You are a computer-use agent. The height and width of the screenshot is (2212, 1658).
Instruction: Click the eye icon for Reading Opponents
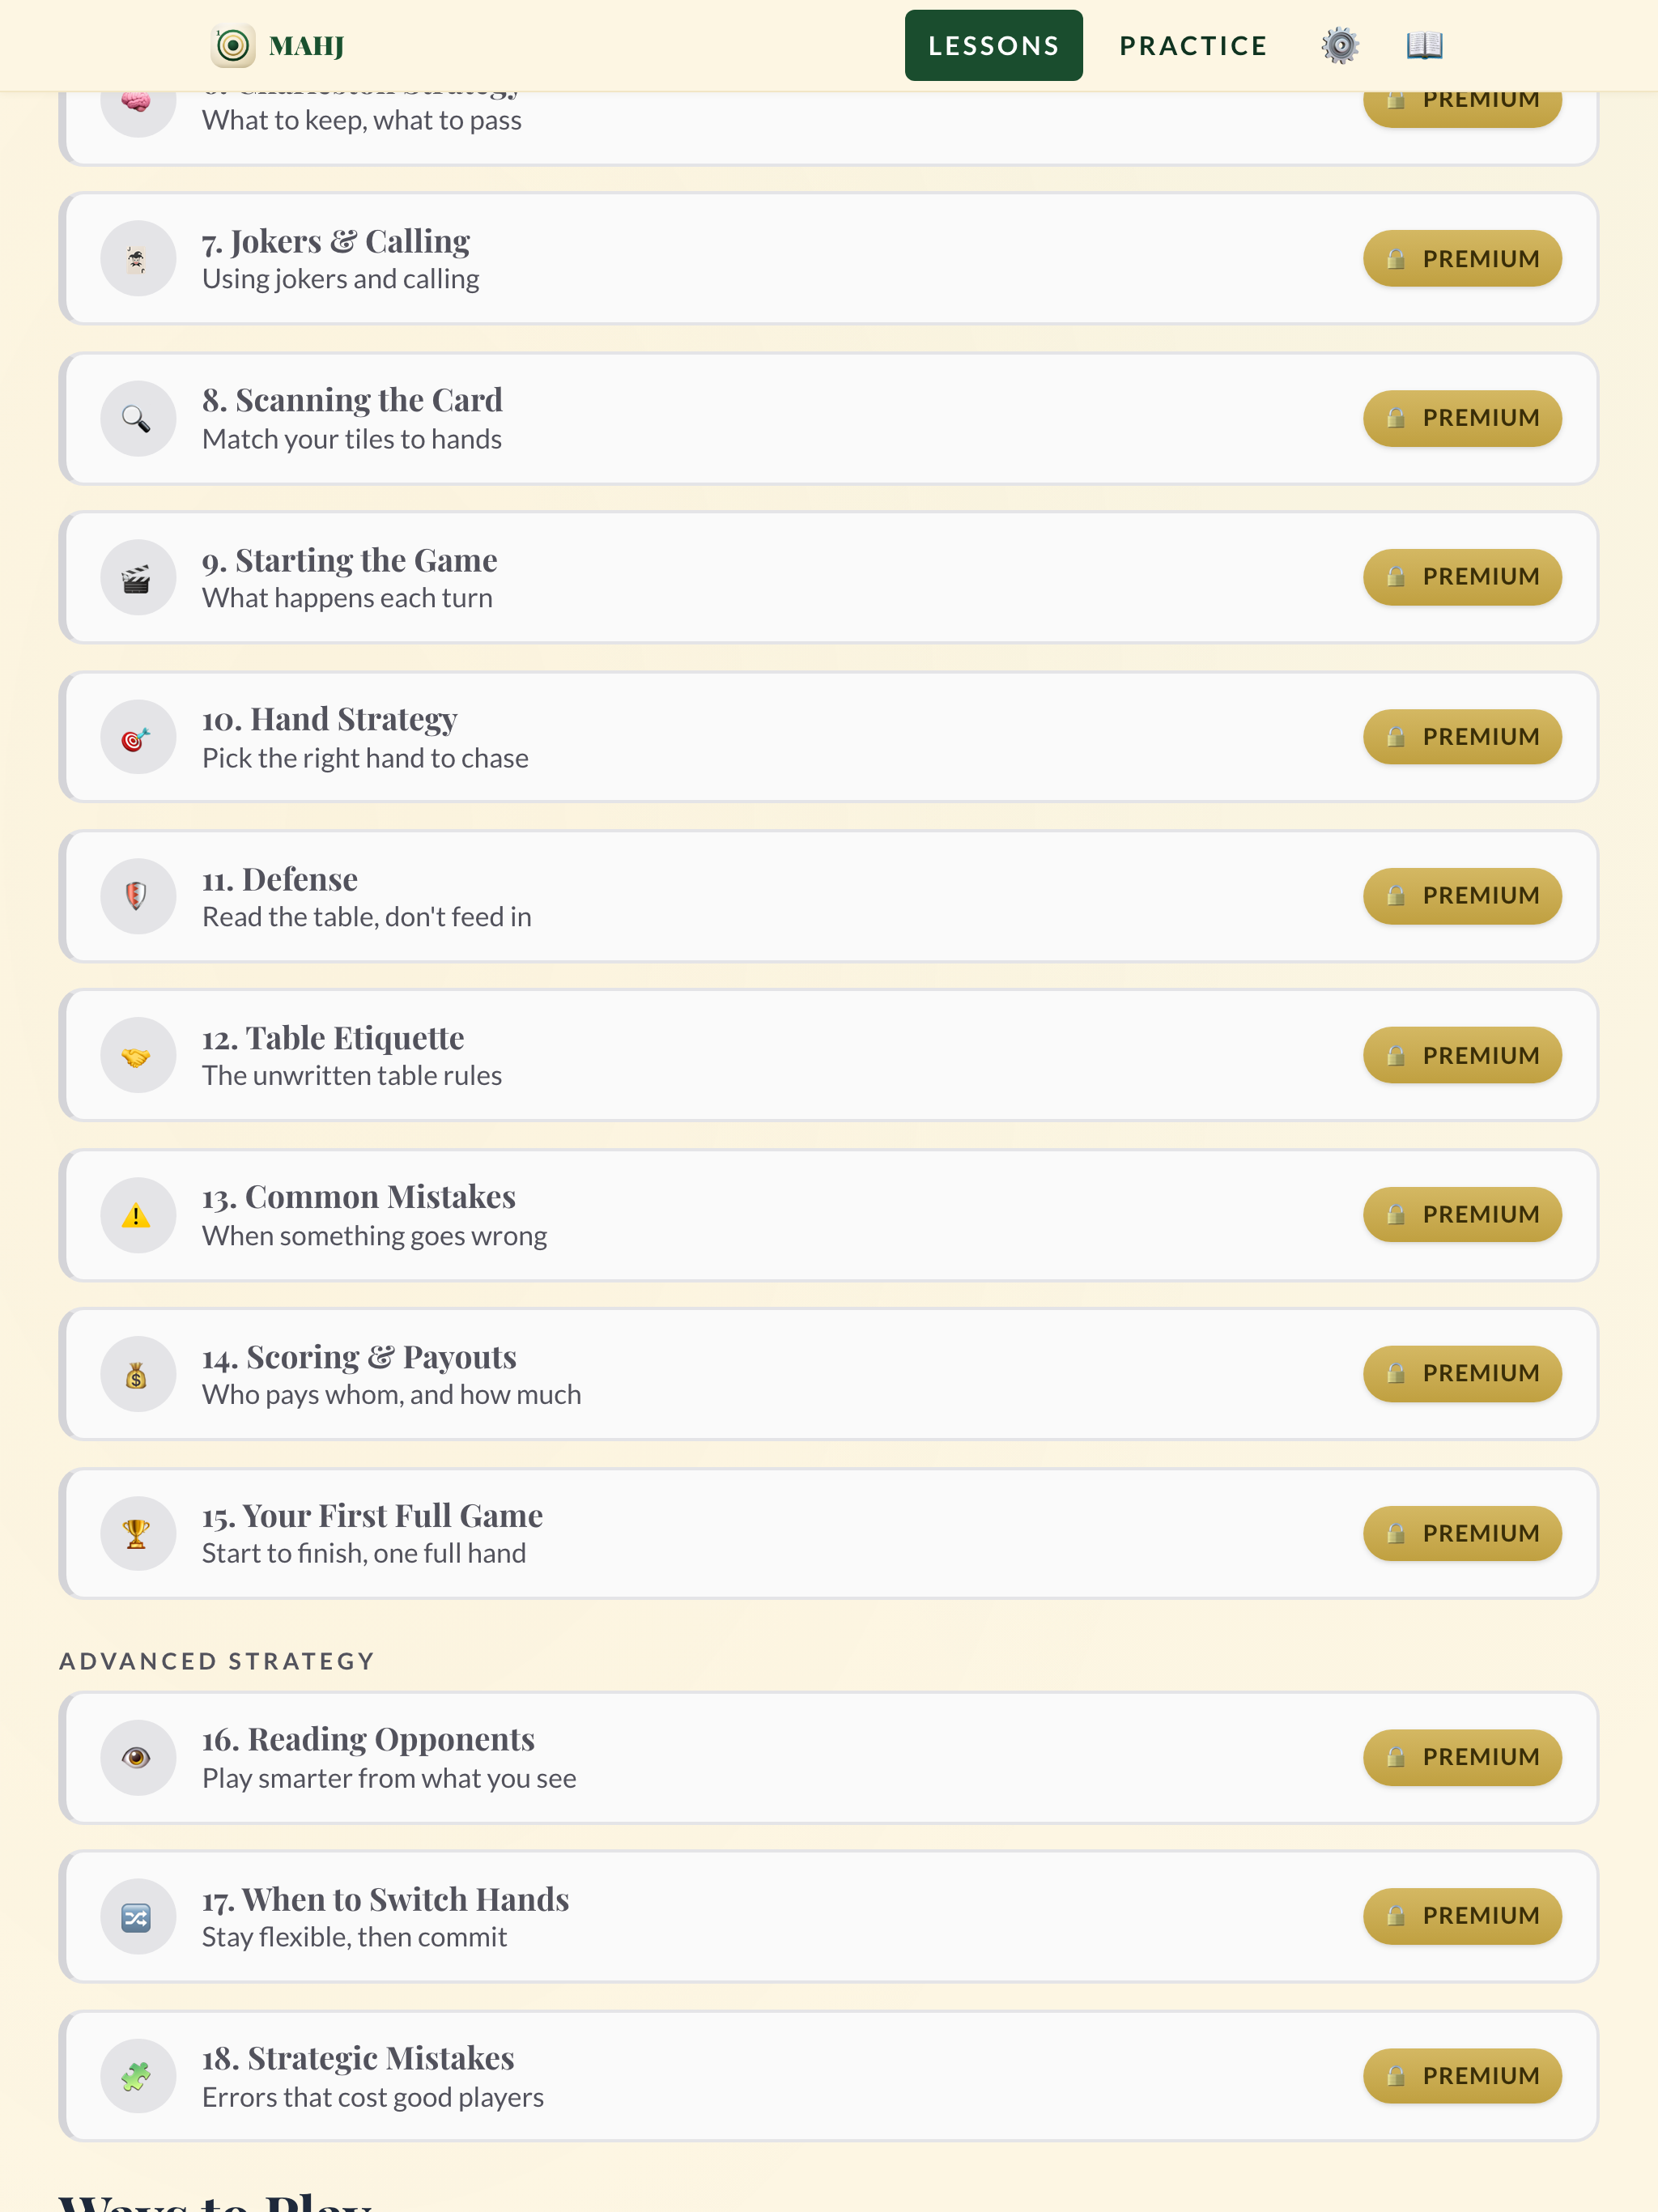pos(137,1758)
